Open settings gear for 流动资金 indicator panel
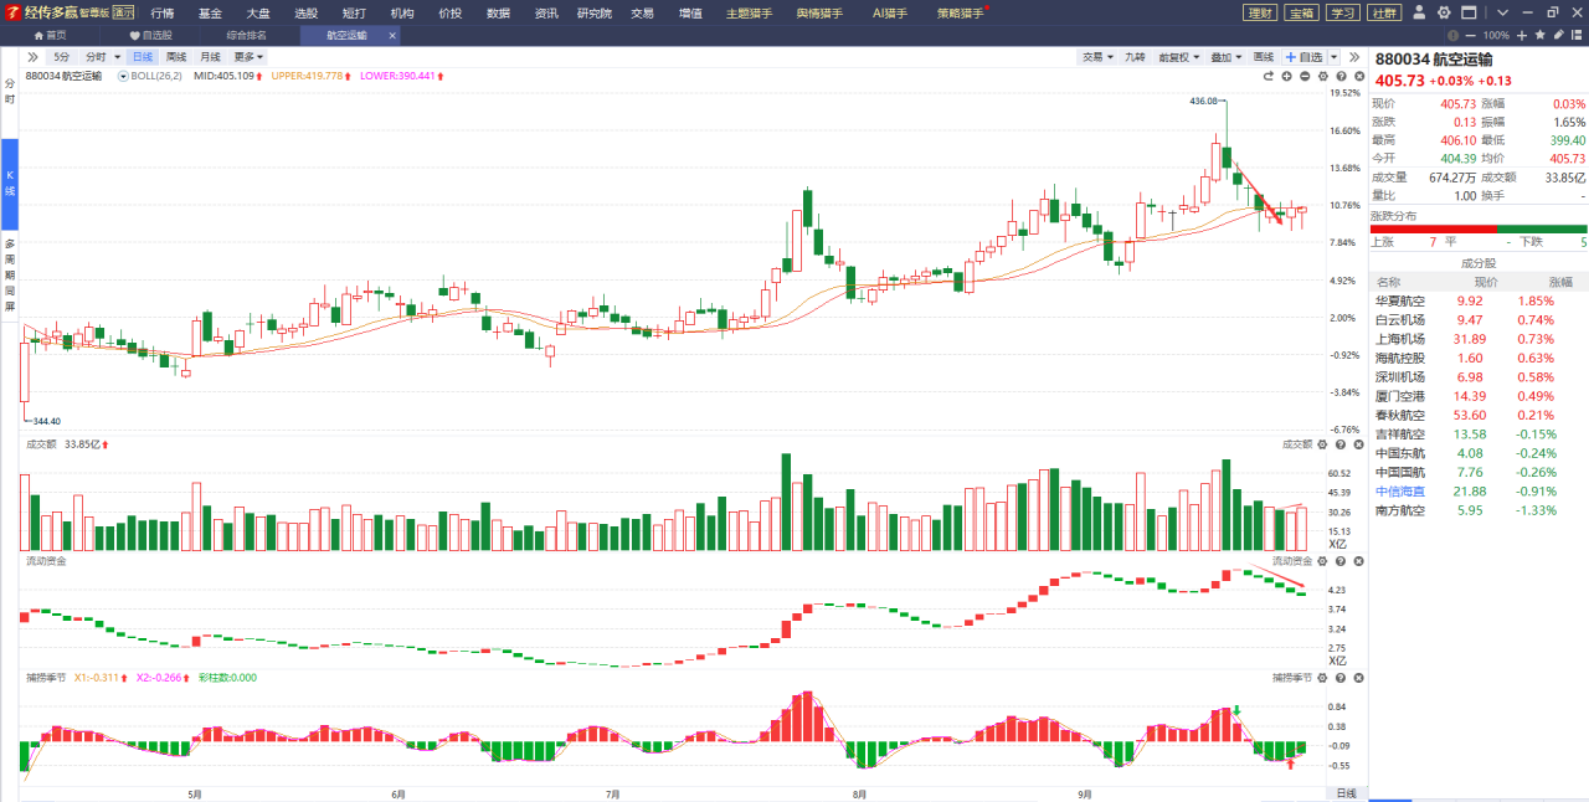 pos(1322,562)
